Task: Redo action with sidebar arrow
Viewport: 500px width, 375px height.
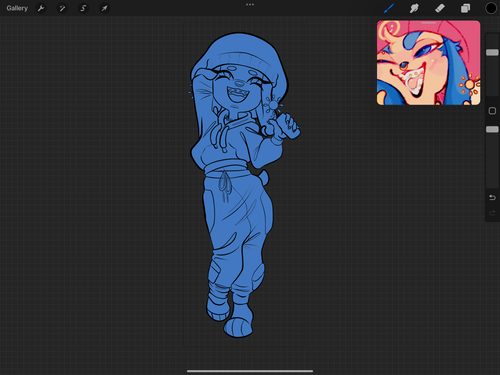Action: [x=492, y=213]
